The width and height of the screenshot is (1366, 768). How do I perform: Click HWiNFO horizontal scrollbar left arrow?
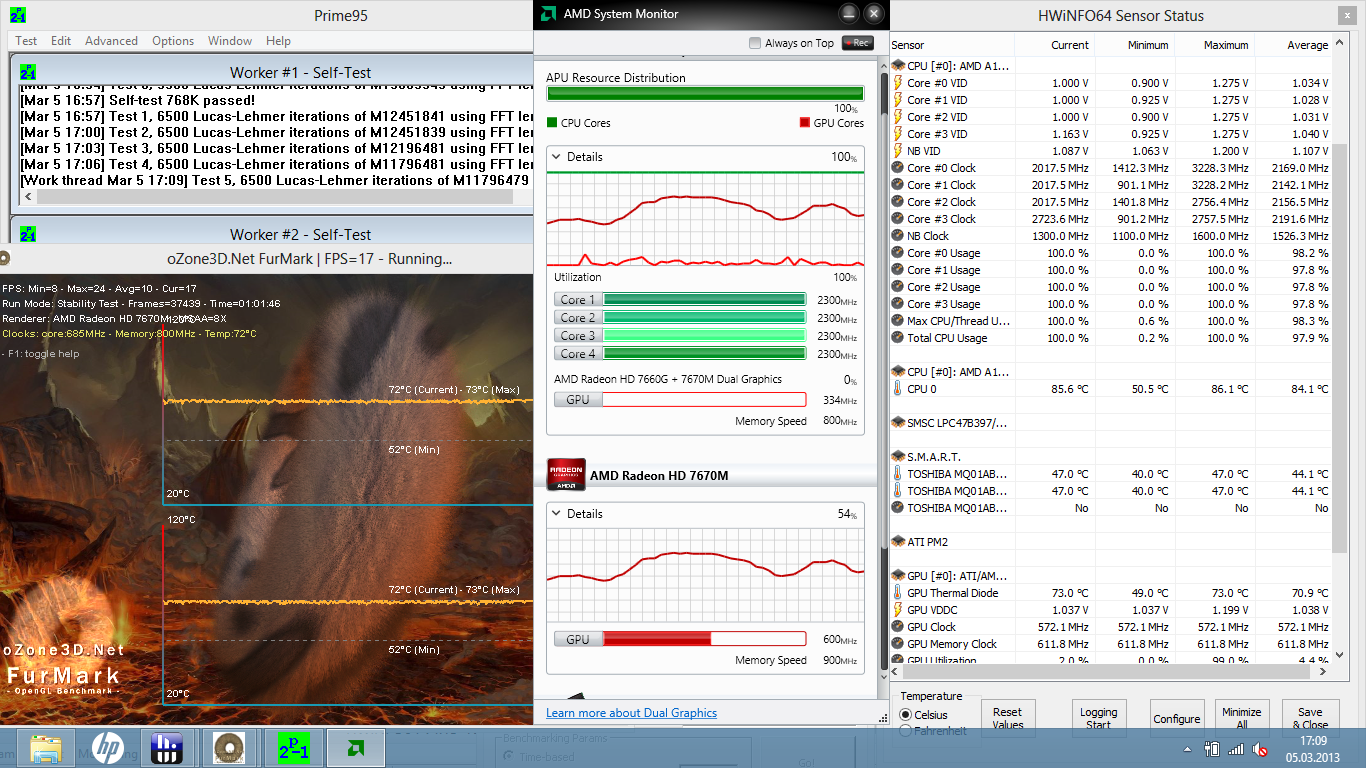(898, 671)
